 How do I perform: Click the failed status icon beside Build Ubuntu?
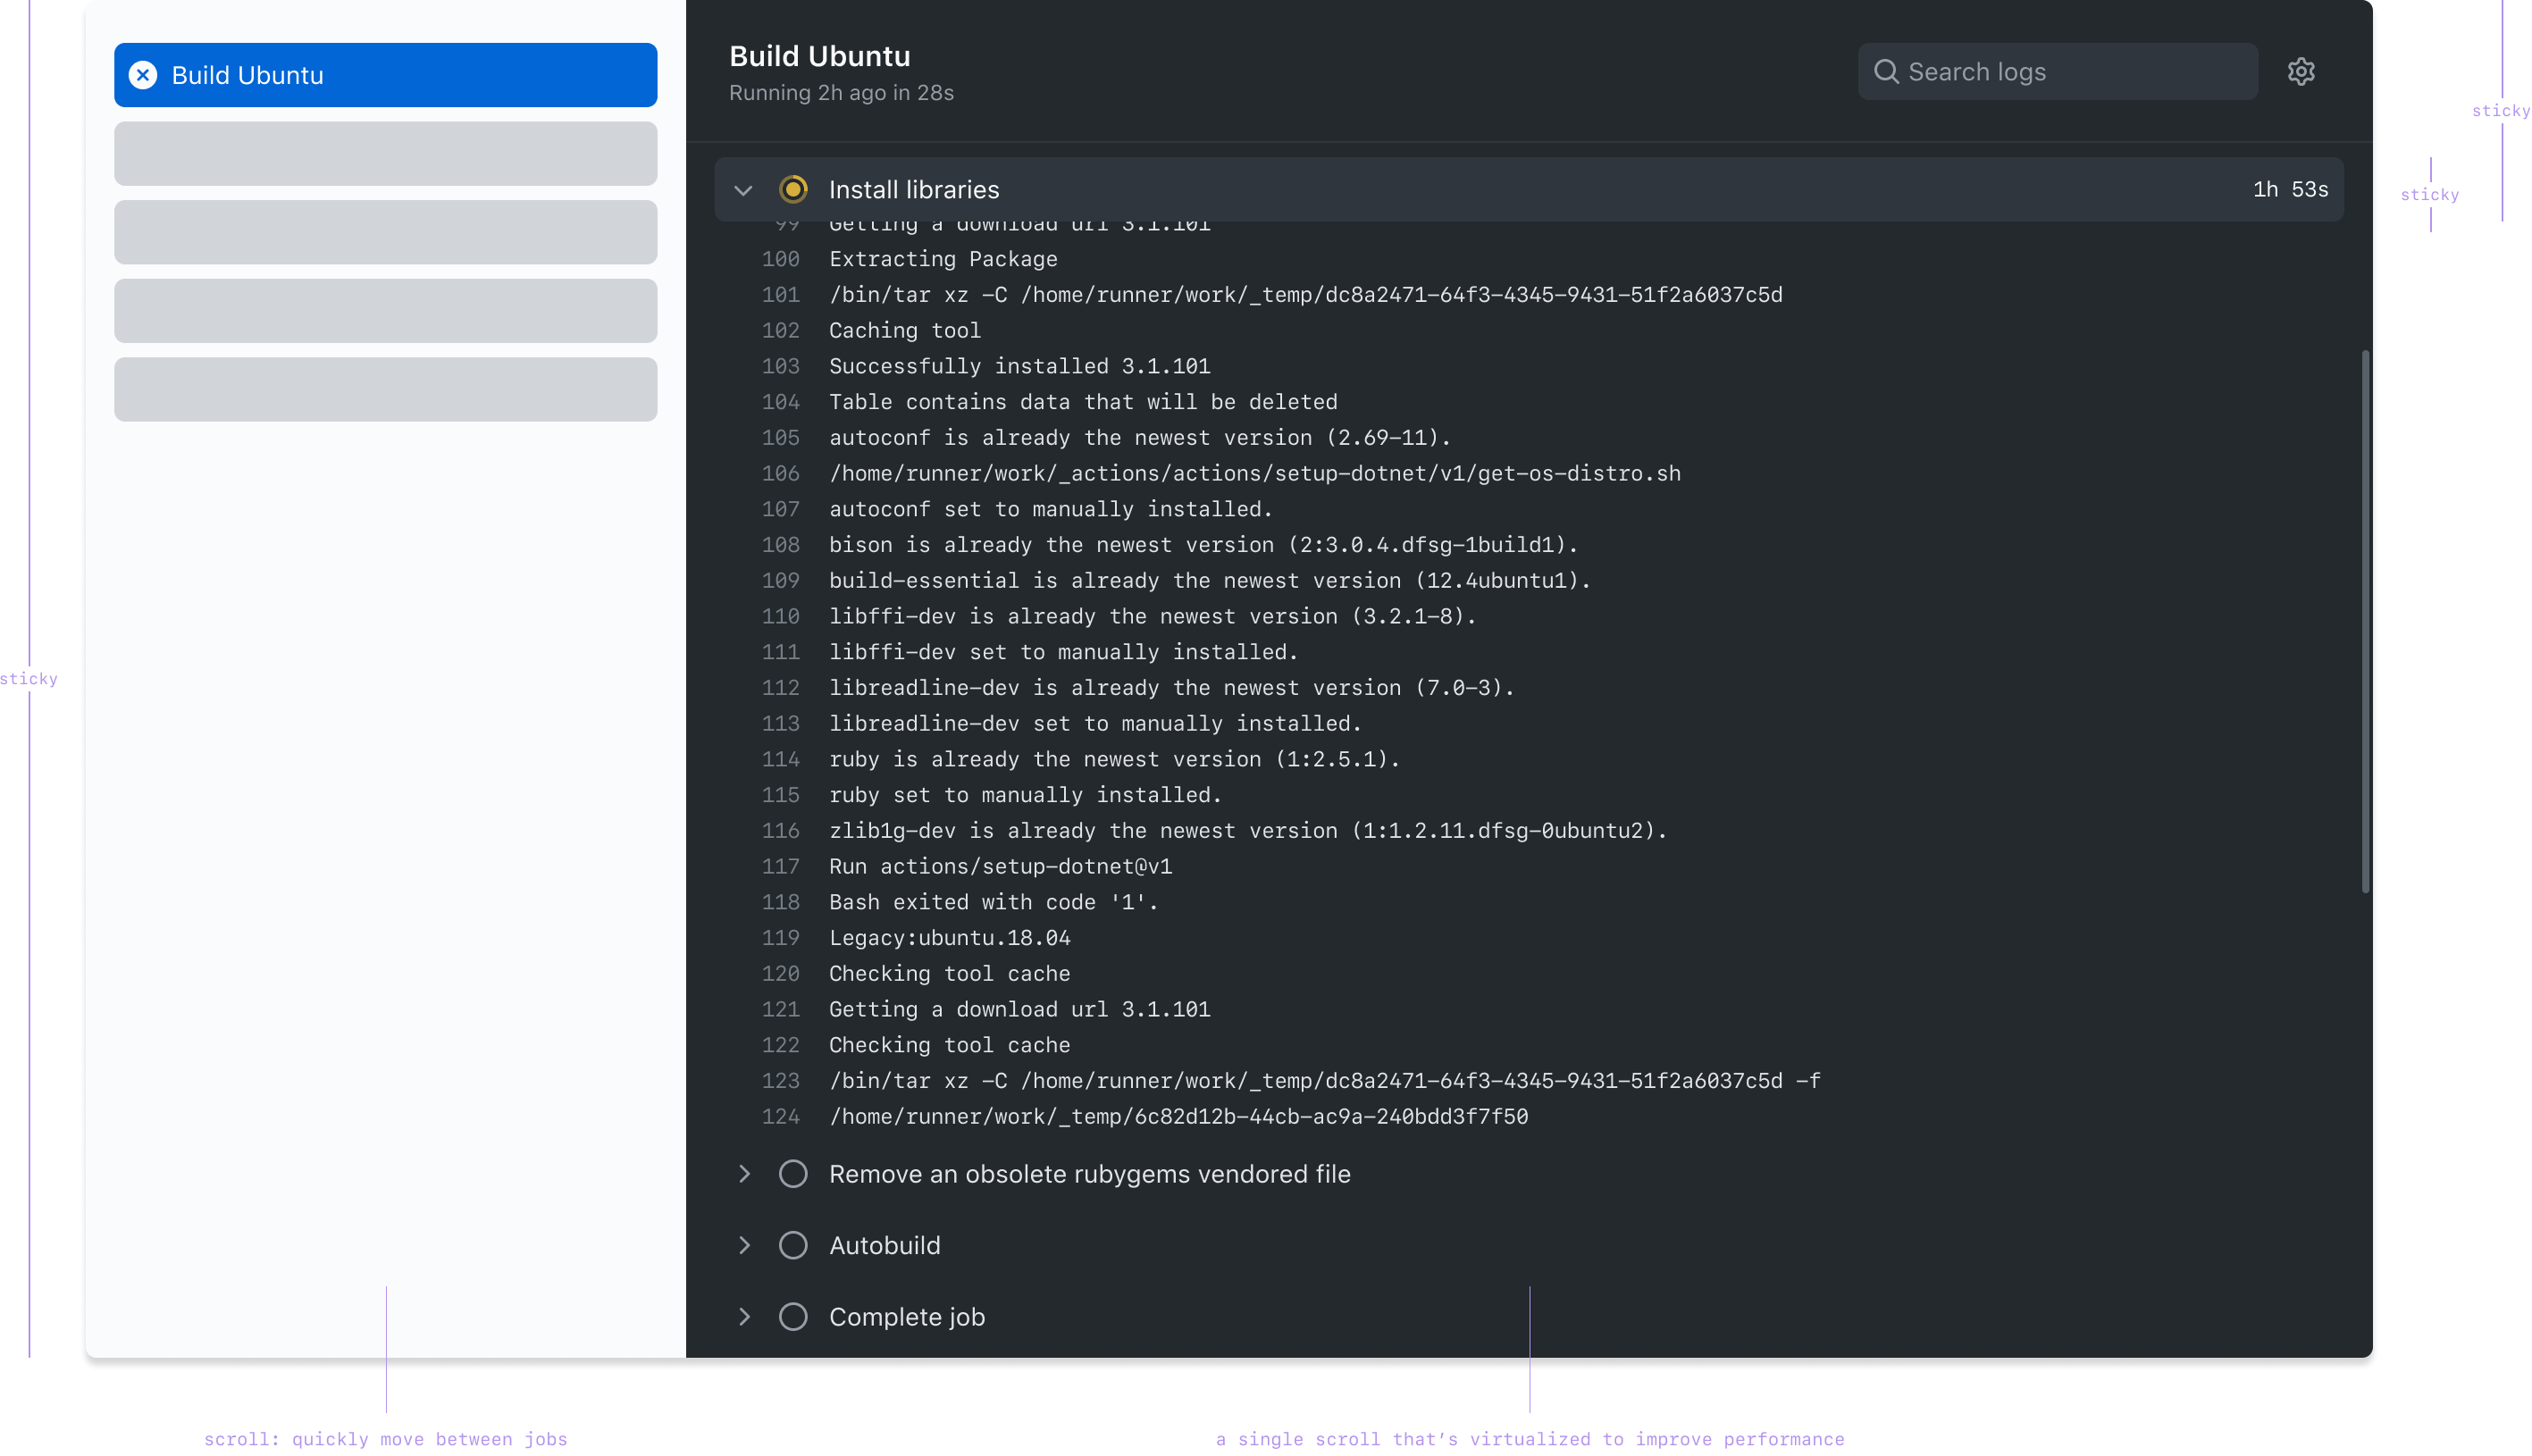click(x=143, y=75)
